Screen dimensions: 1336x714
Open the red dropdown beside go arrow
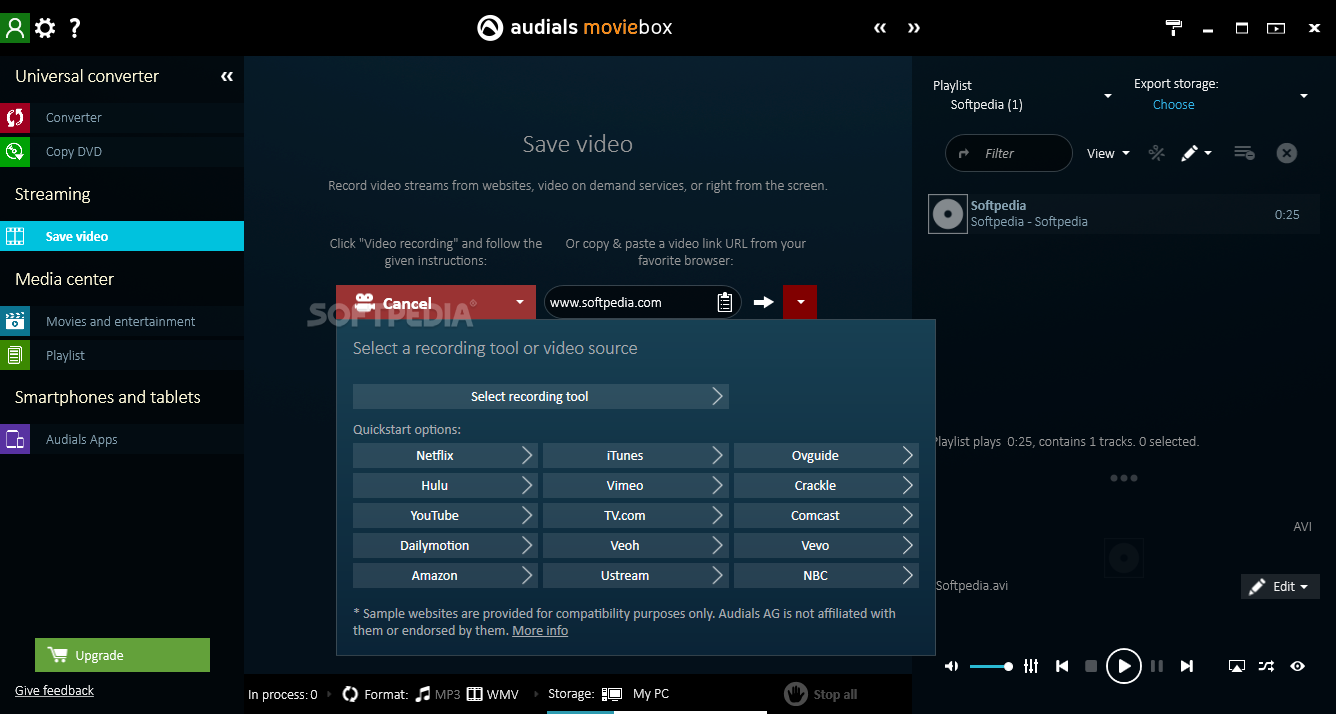[x=801, y=302]
